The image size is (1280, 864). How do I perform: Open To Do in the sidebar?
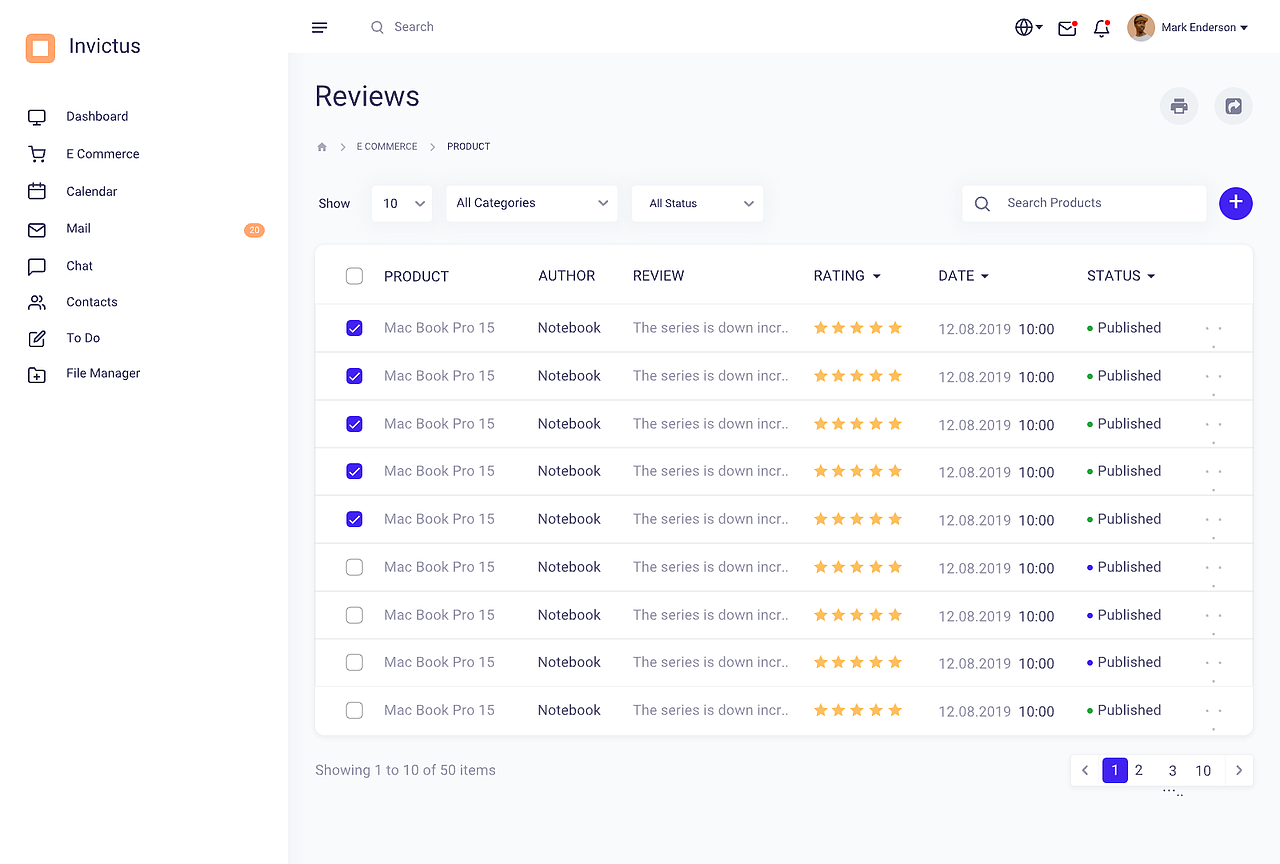83,338
